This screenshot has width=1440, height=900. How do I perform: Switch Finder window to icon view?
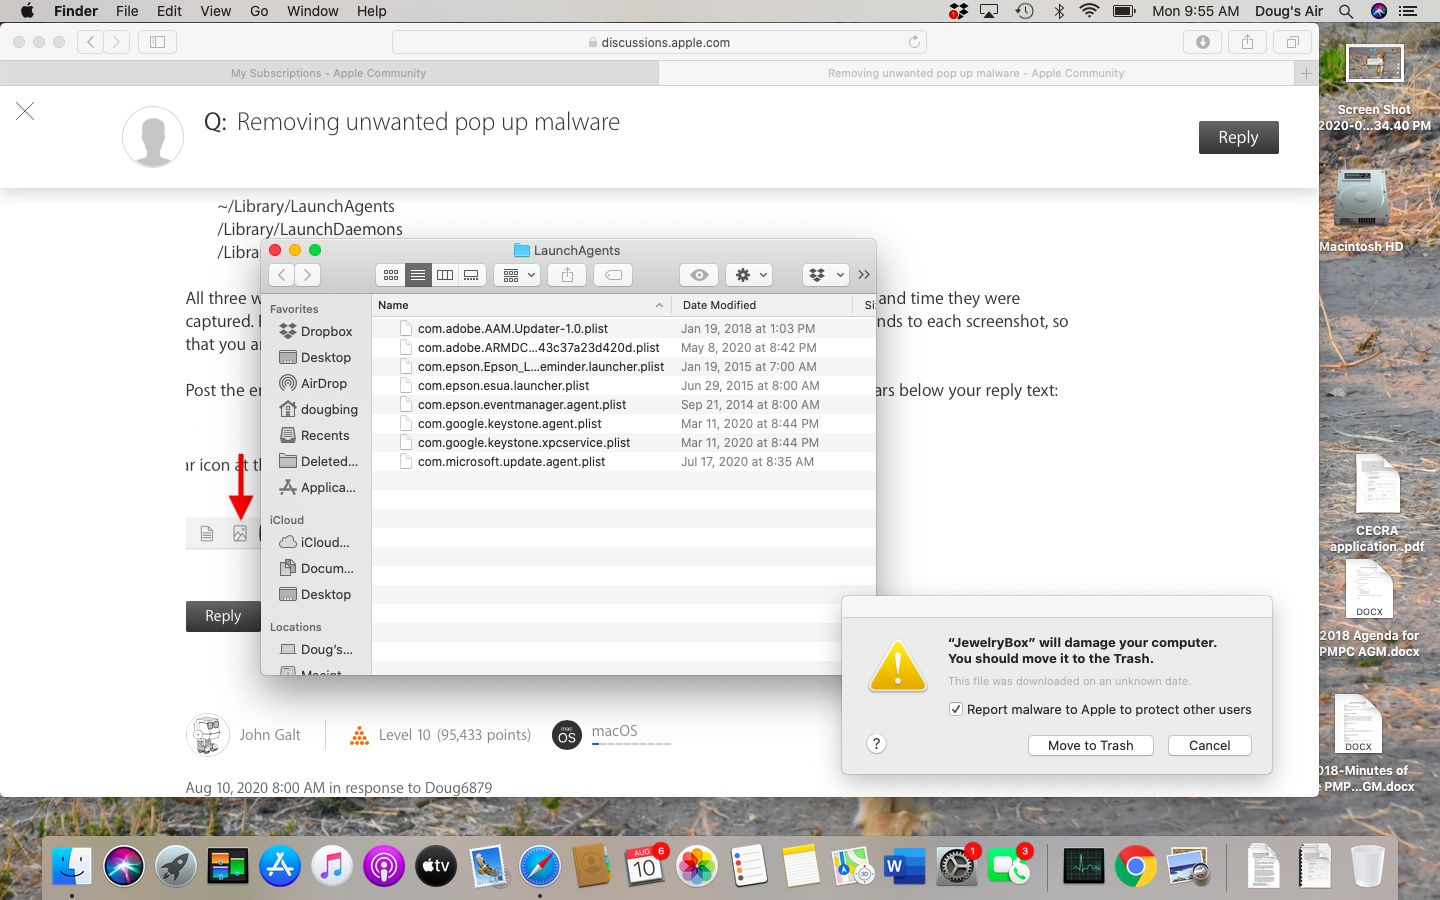point(391,275)
